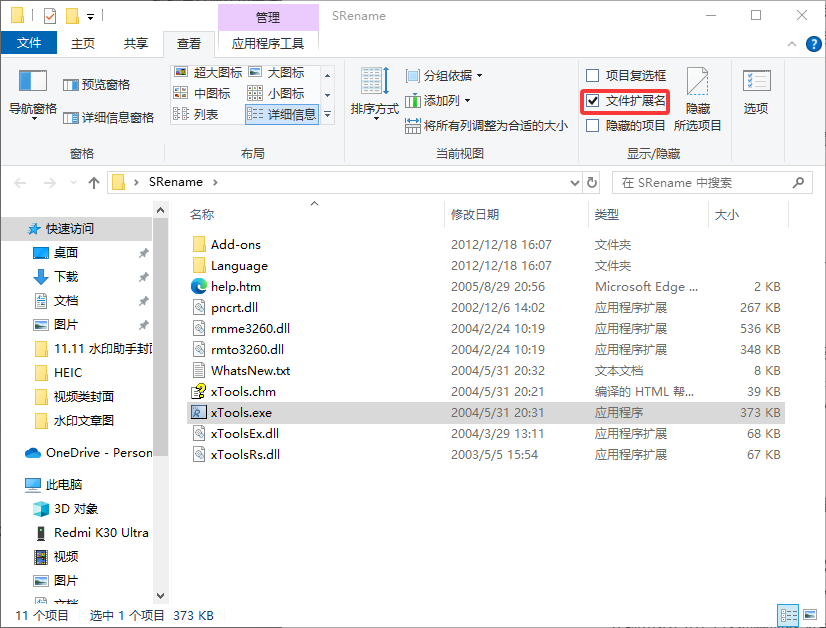The height and width of the screenshot is (628, 826).
Task: Toggle the Details pane
Action: [109, 117]
